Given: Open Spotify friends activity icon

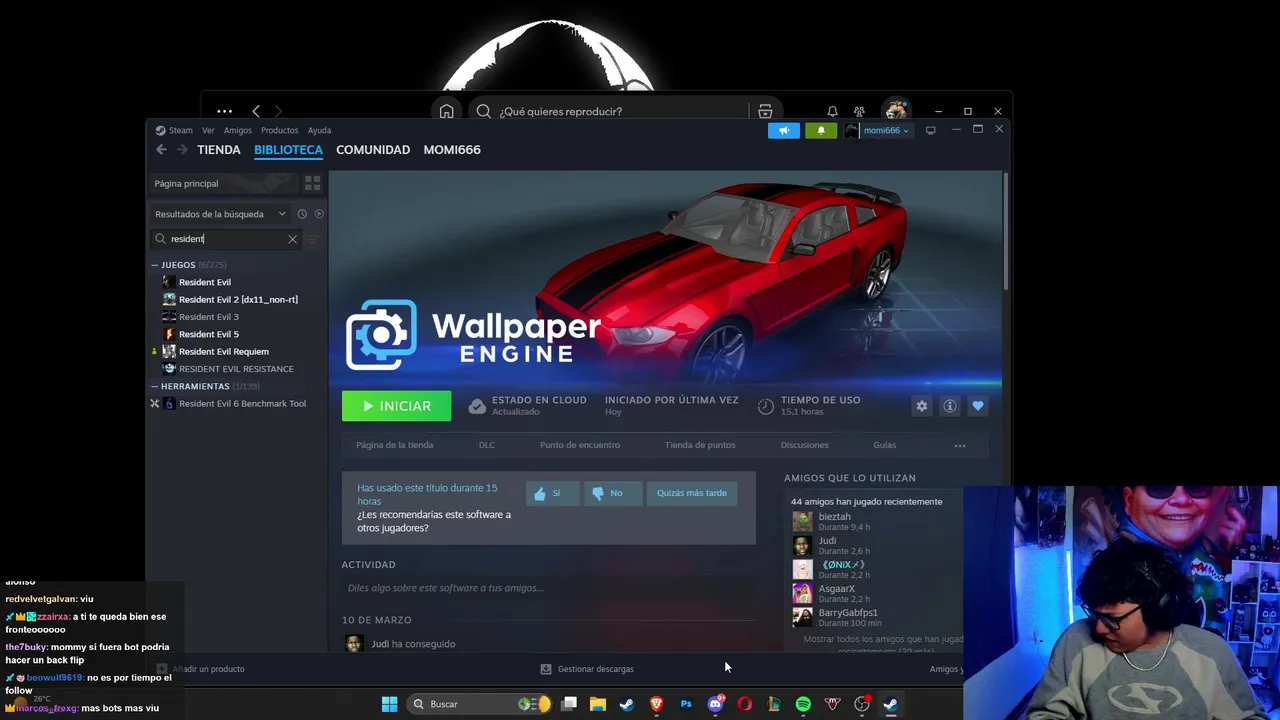Looking at the screenshot, I should tap(859, 111).
